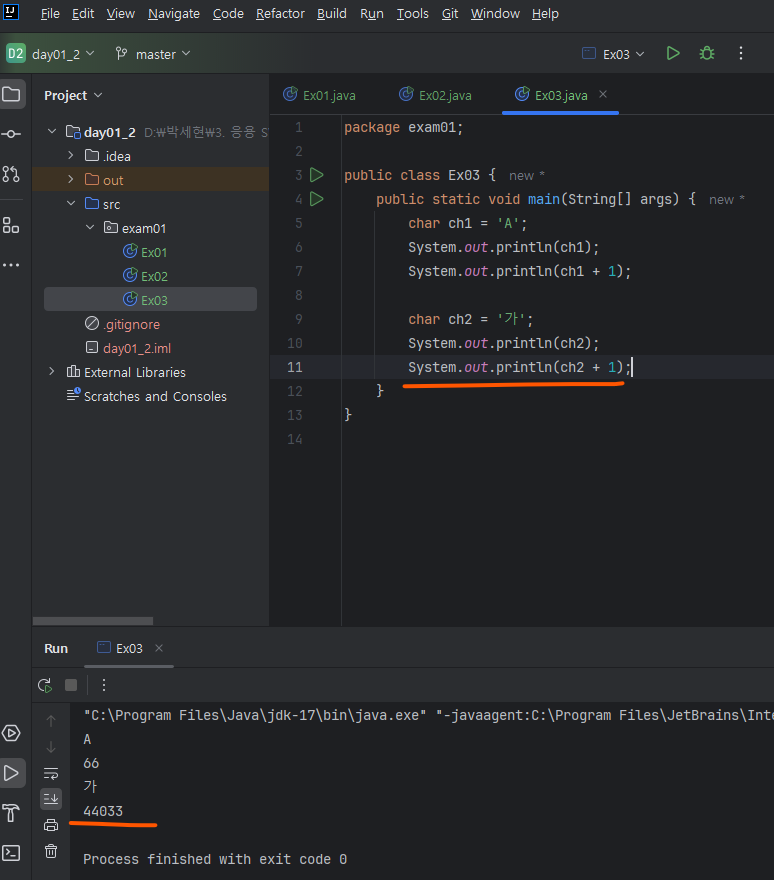Close the Ex03.java editor tab
Screen dimensions: 774x880
click(603, 95)
